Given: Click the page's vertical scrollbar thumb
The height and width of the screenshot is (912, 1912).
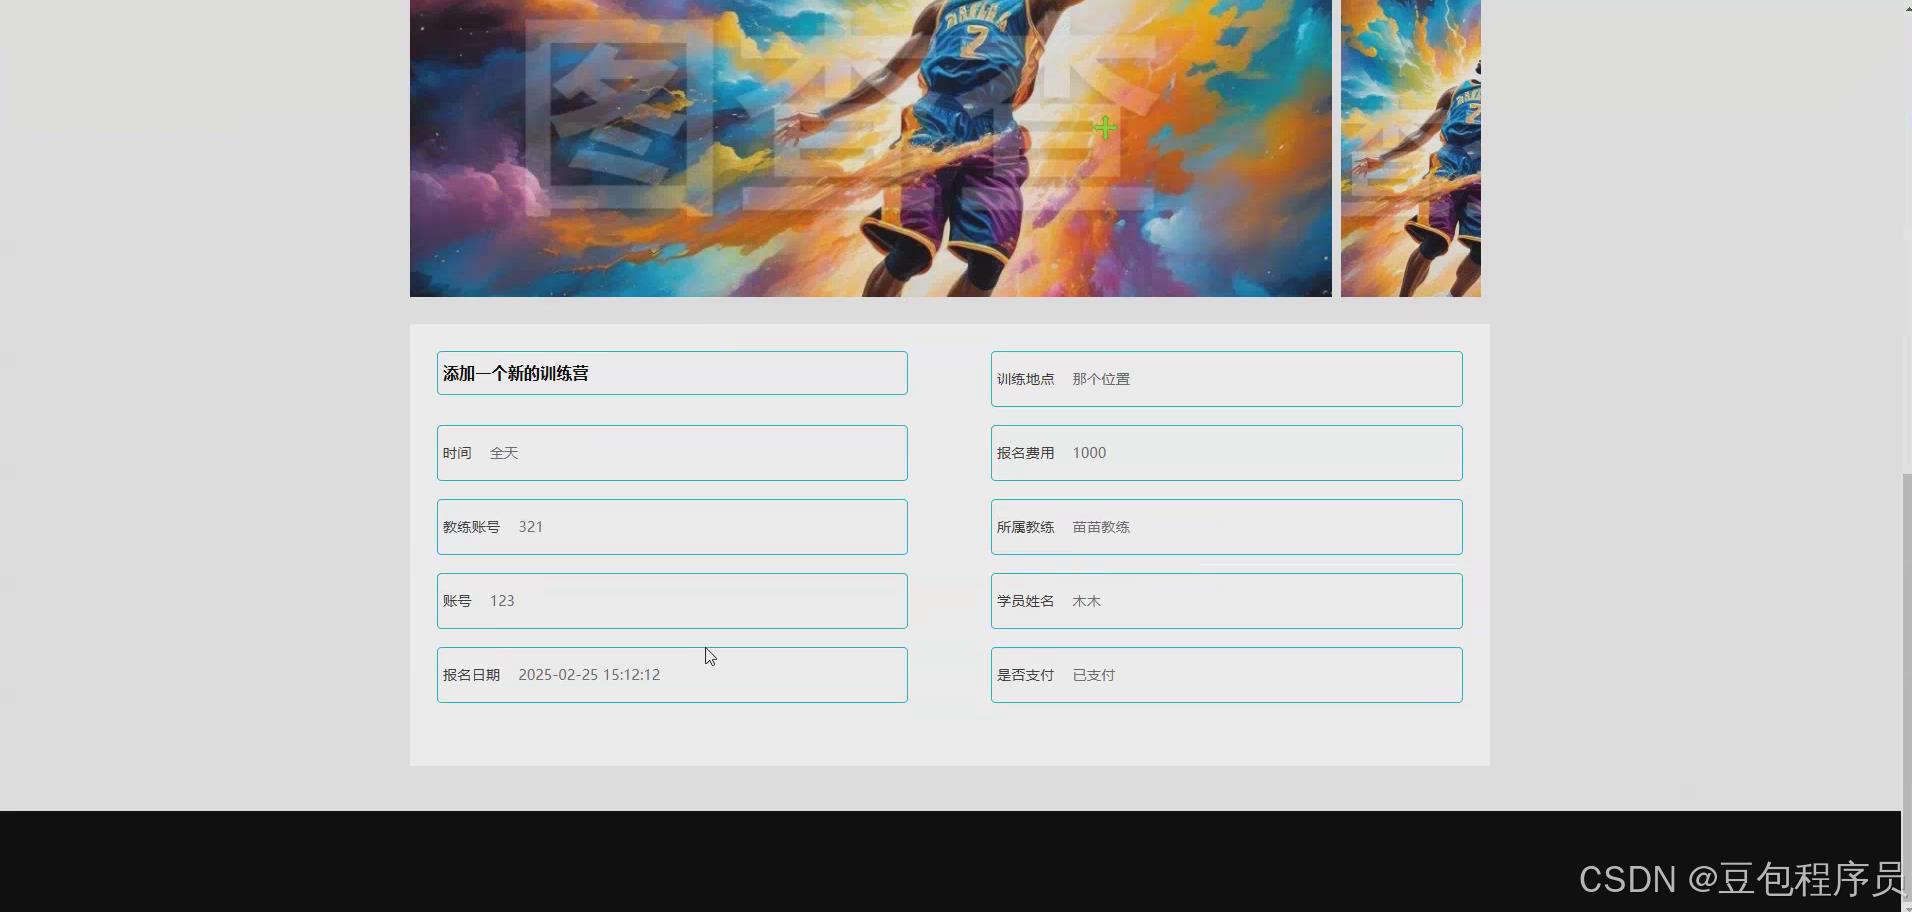Looking at the screenshot, I should (x=1906, y=687).
